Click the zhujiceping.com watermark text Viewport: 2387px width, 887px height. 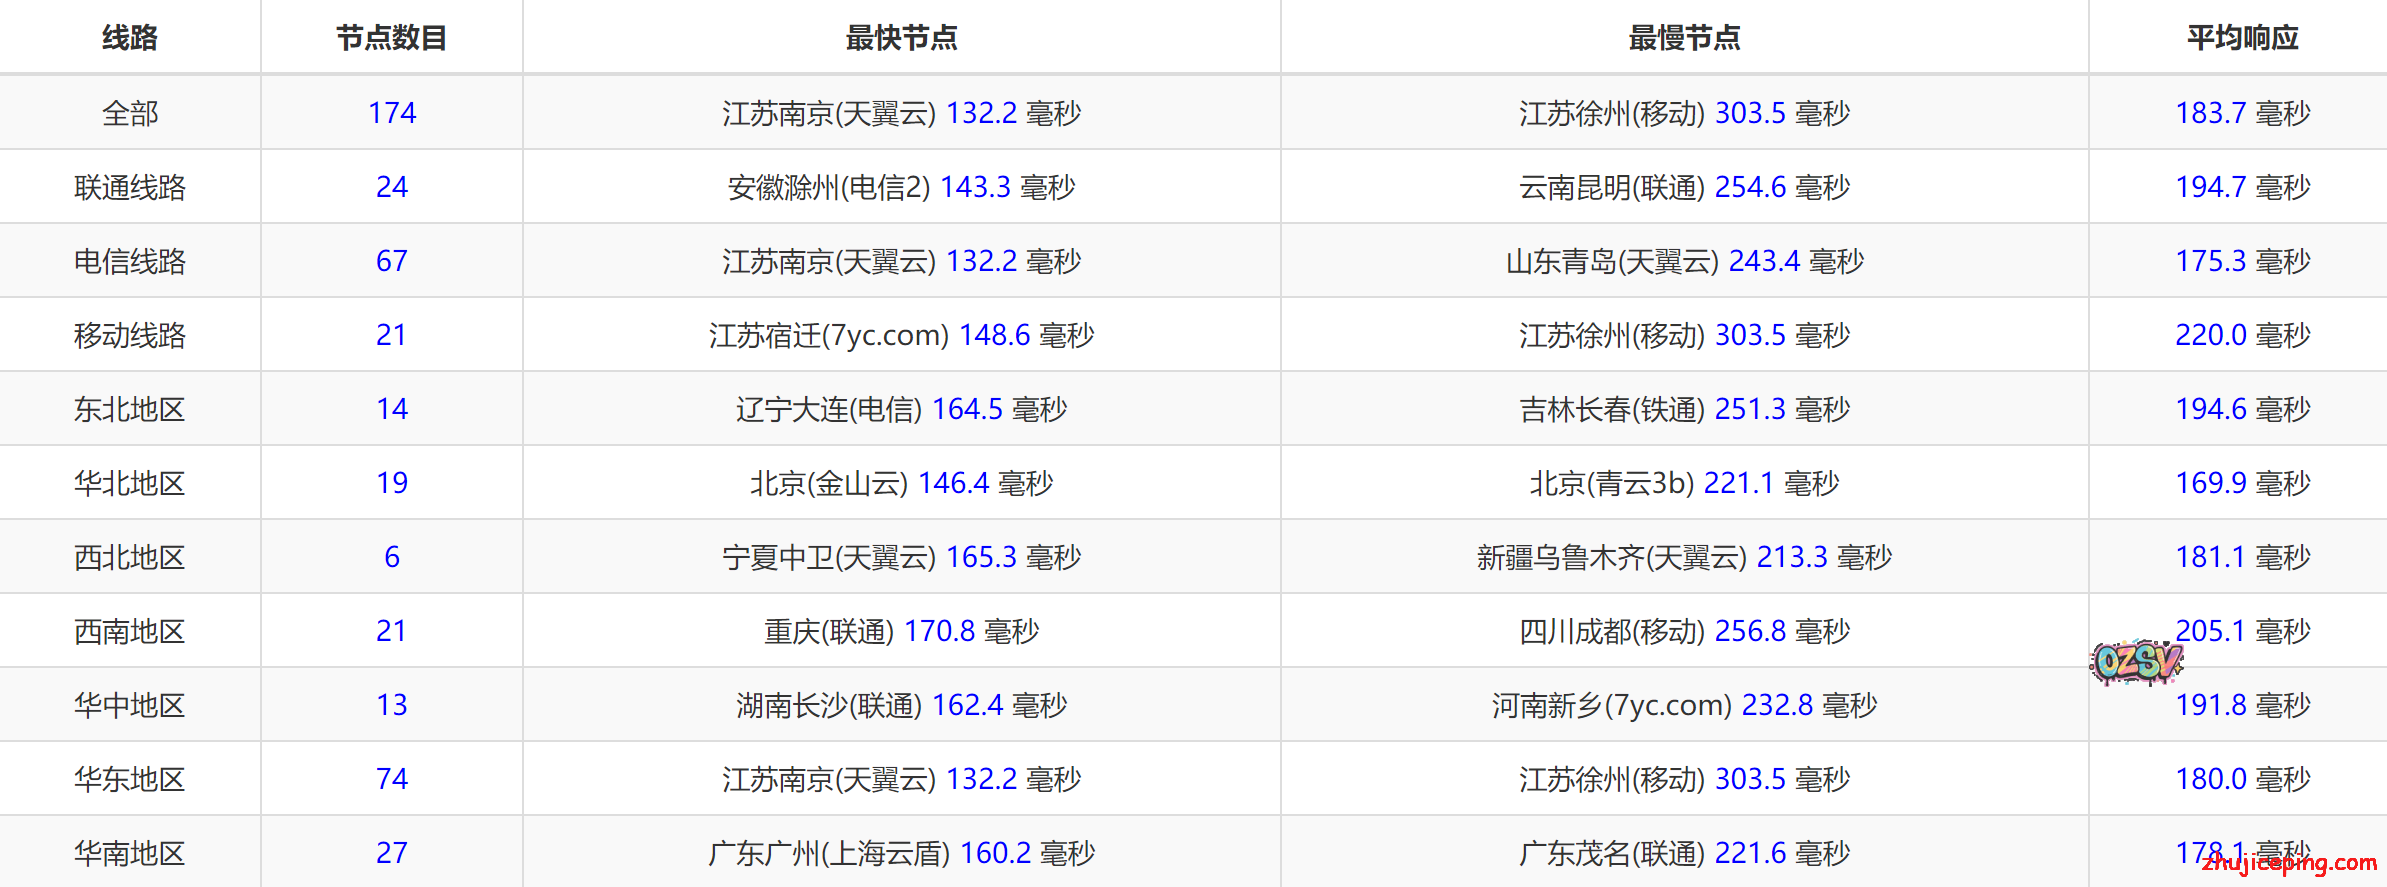(2289, 862)
